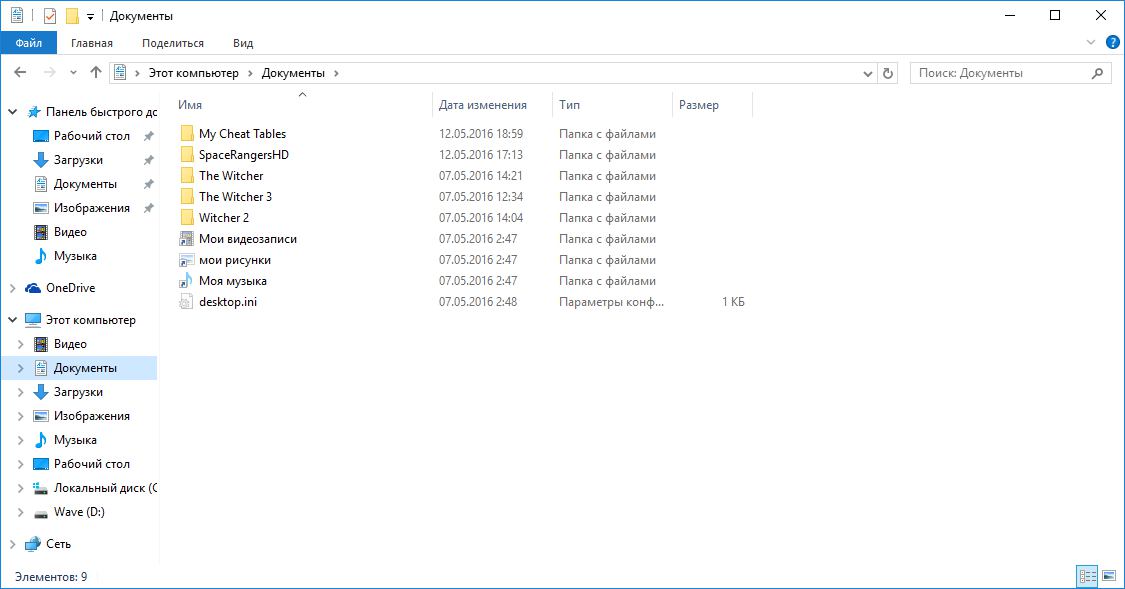Select Рабочий стол in quick access
Viewport: 1125px width, 589px height.
tap(92, 136)
